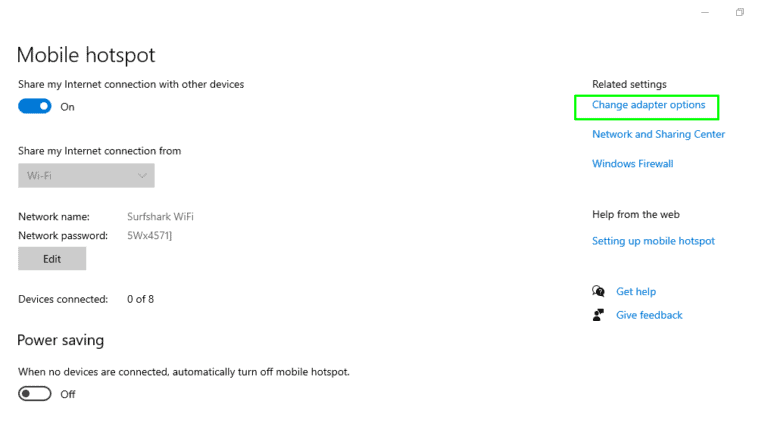Click the Give feedback text link

click(649, 315)
